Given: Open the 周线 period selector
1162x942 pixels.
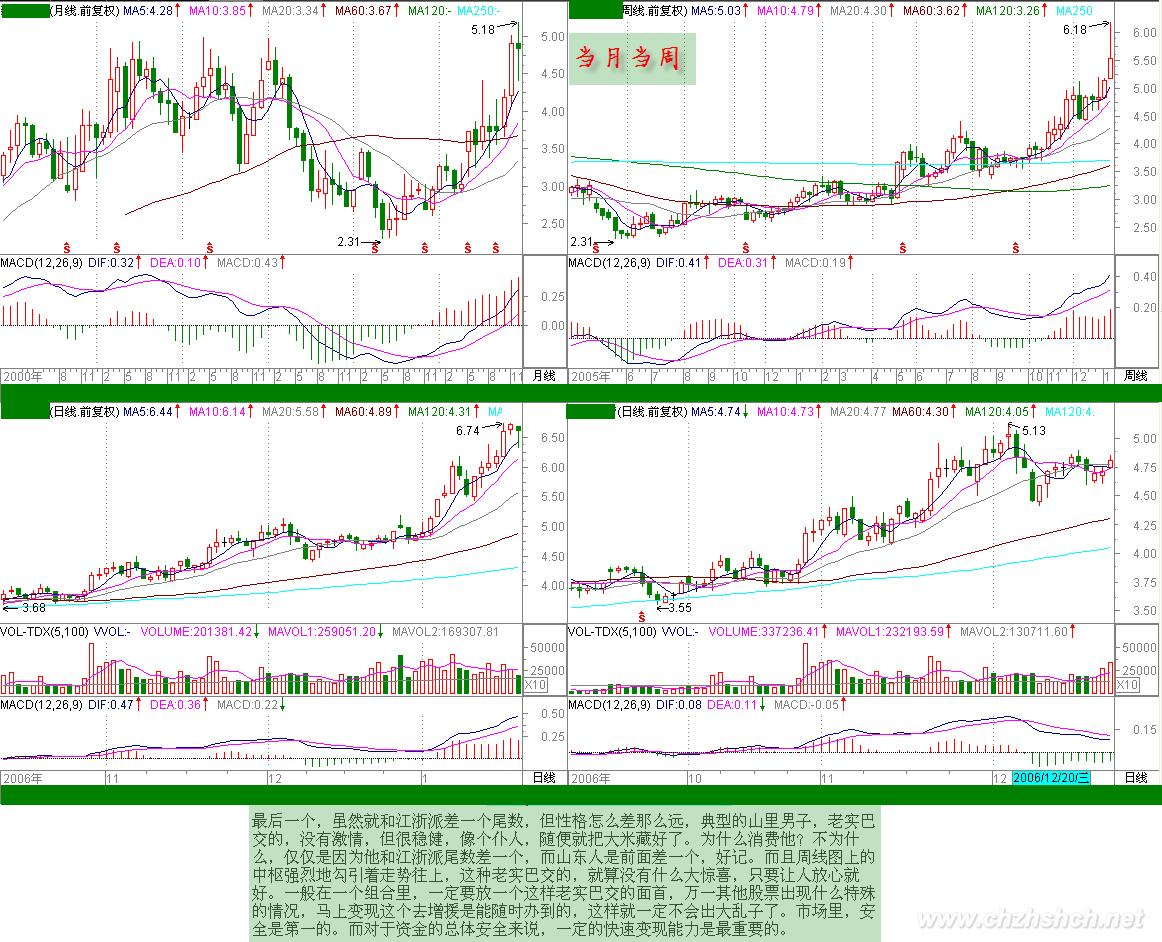Looking at the screenshot, I should click(x=1133, y=377).
